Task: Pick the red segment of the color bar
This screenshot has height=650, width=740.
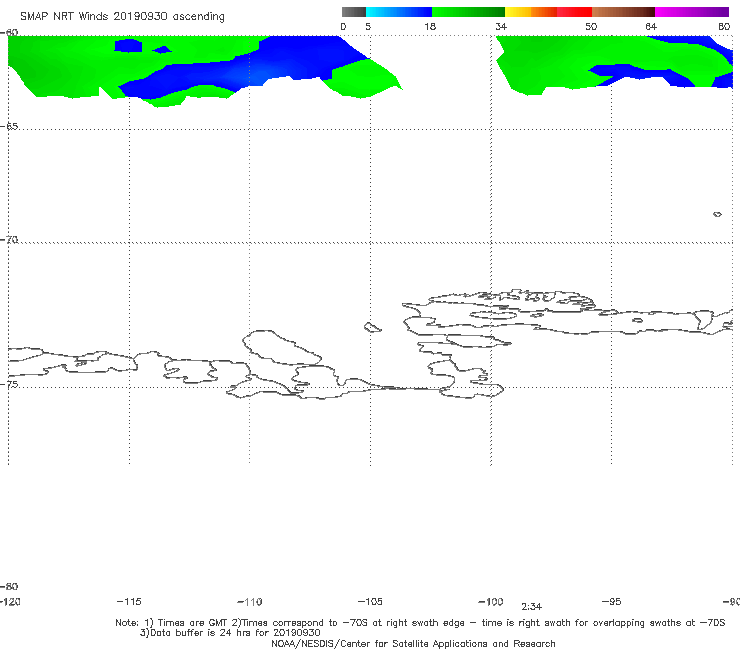Action: pos(574,12)
